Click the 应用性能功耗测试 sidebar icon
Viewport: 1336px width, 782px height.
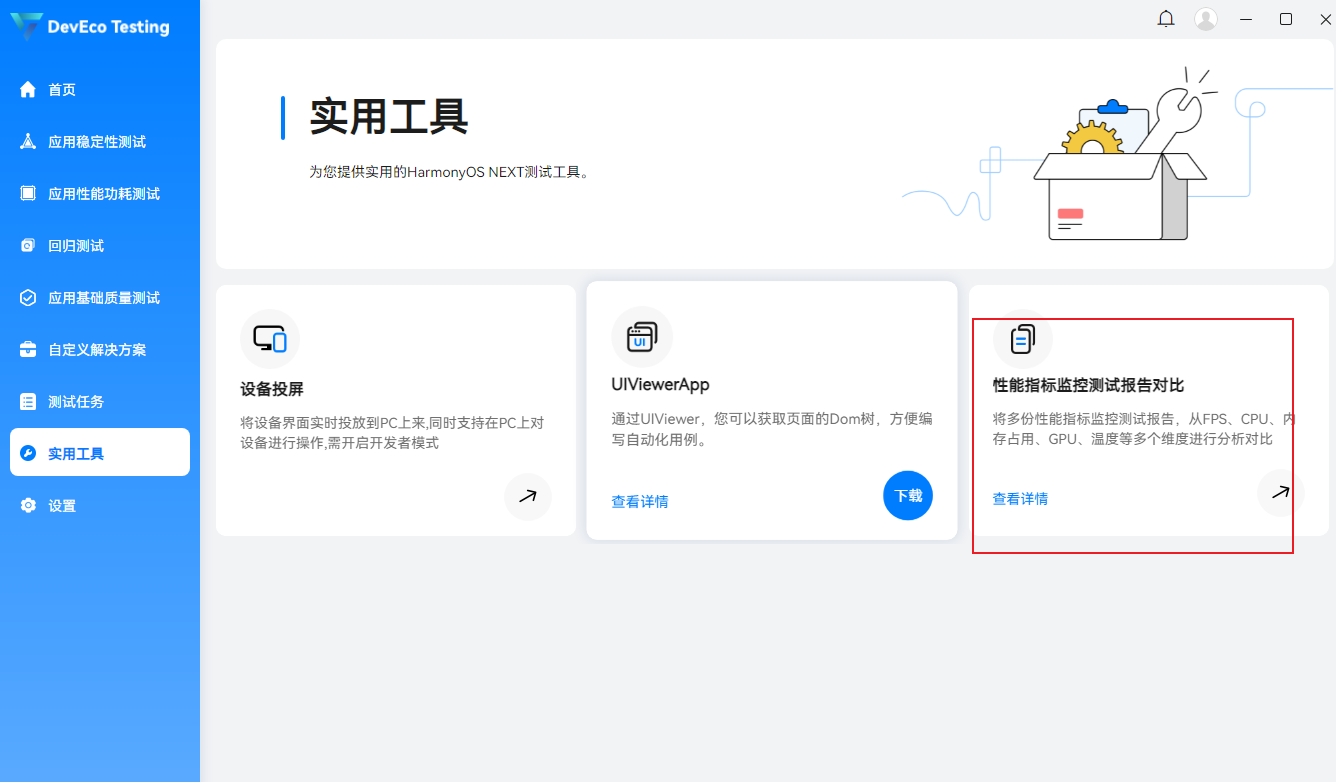pyautogui.click(x=28, y=194)
